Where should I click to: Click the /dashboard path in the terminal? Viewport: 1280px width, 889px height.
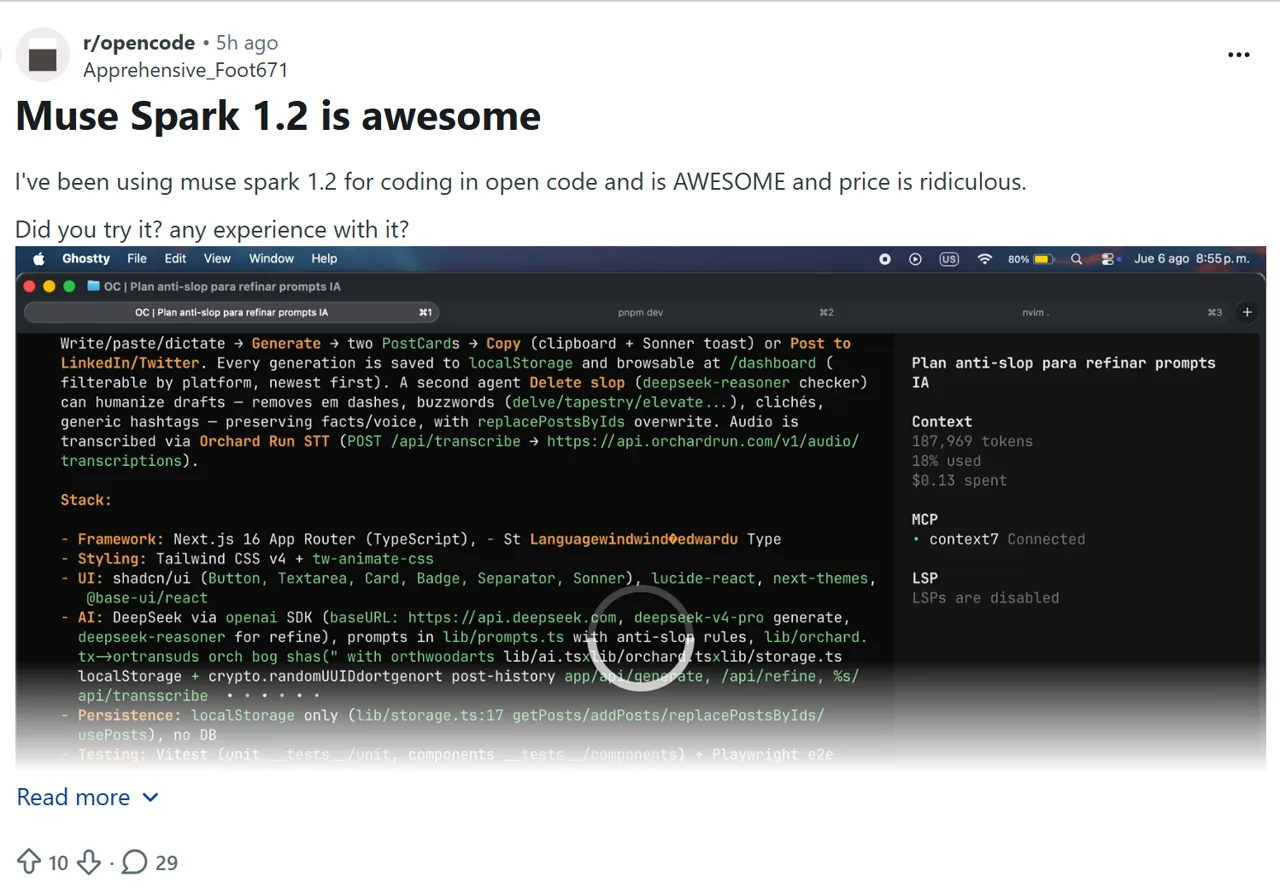coord(773,363)
